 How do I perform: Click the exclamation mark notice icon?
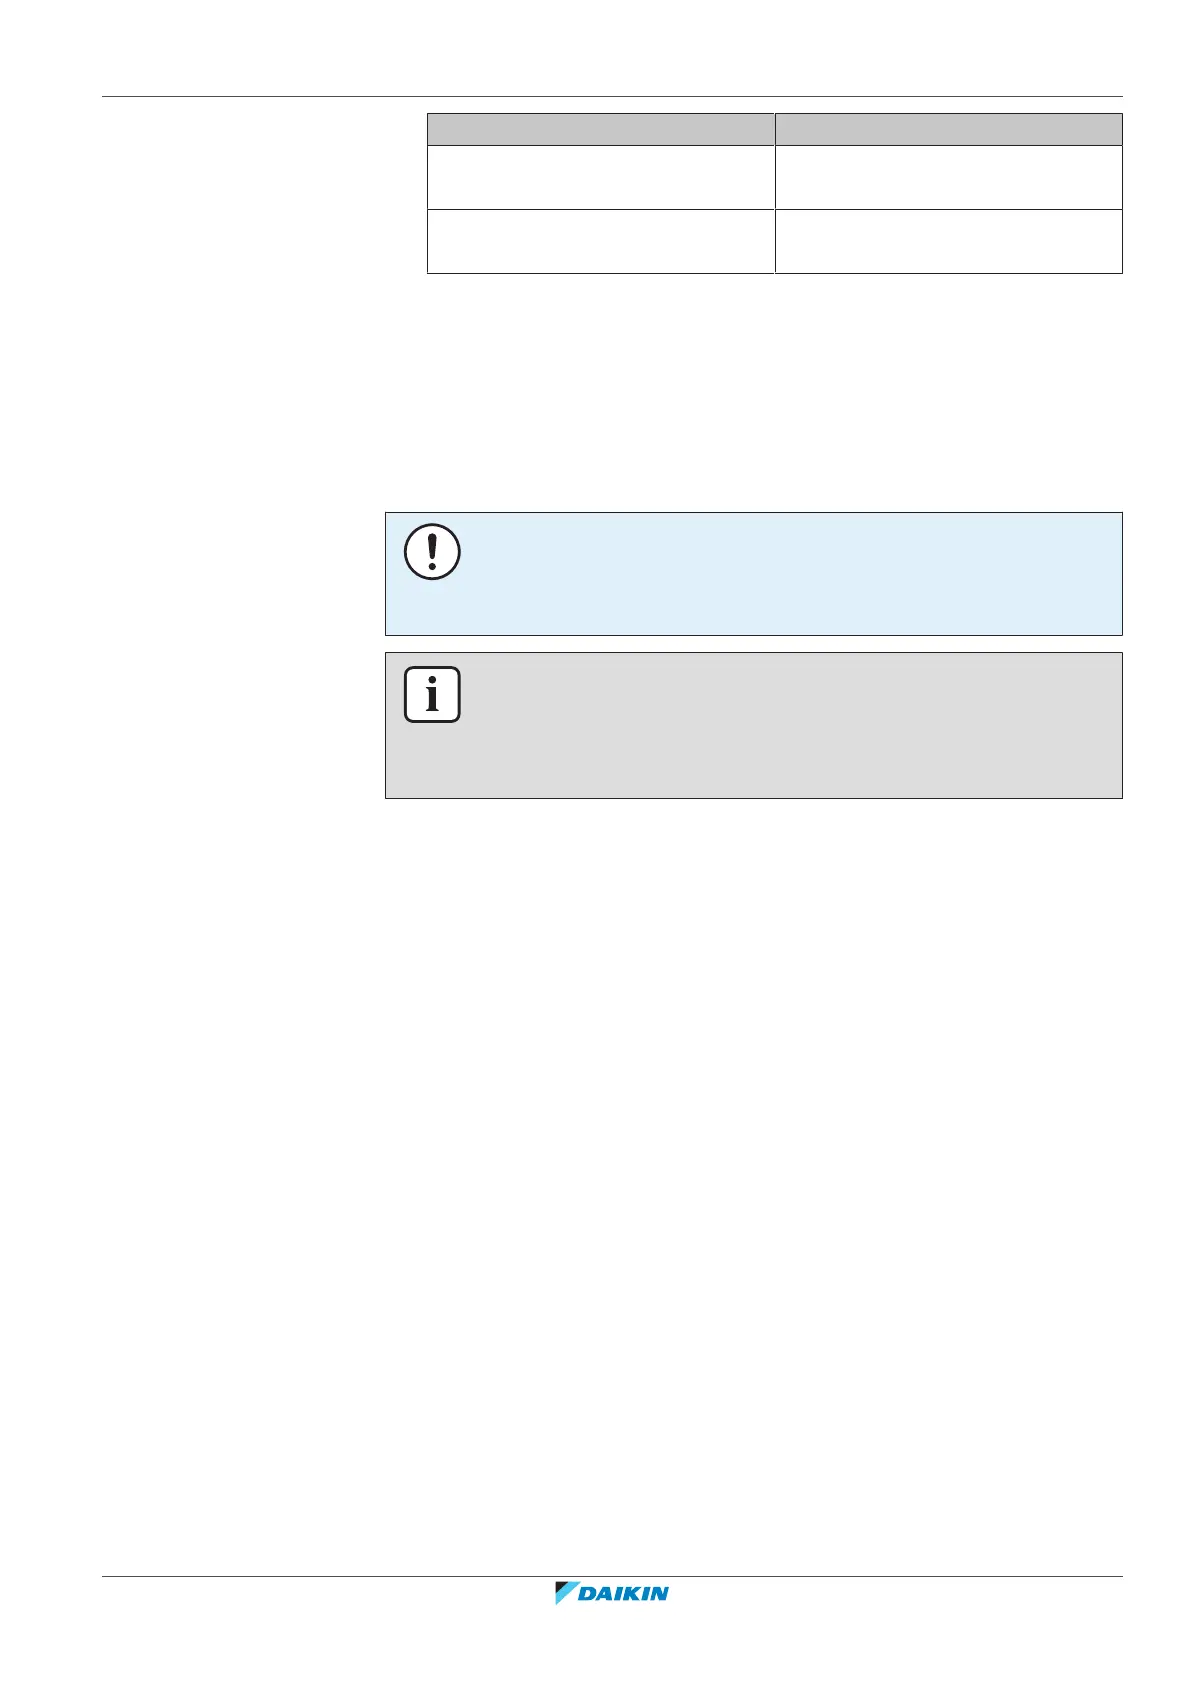click(x=432, y=551)
